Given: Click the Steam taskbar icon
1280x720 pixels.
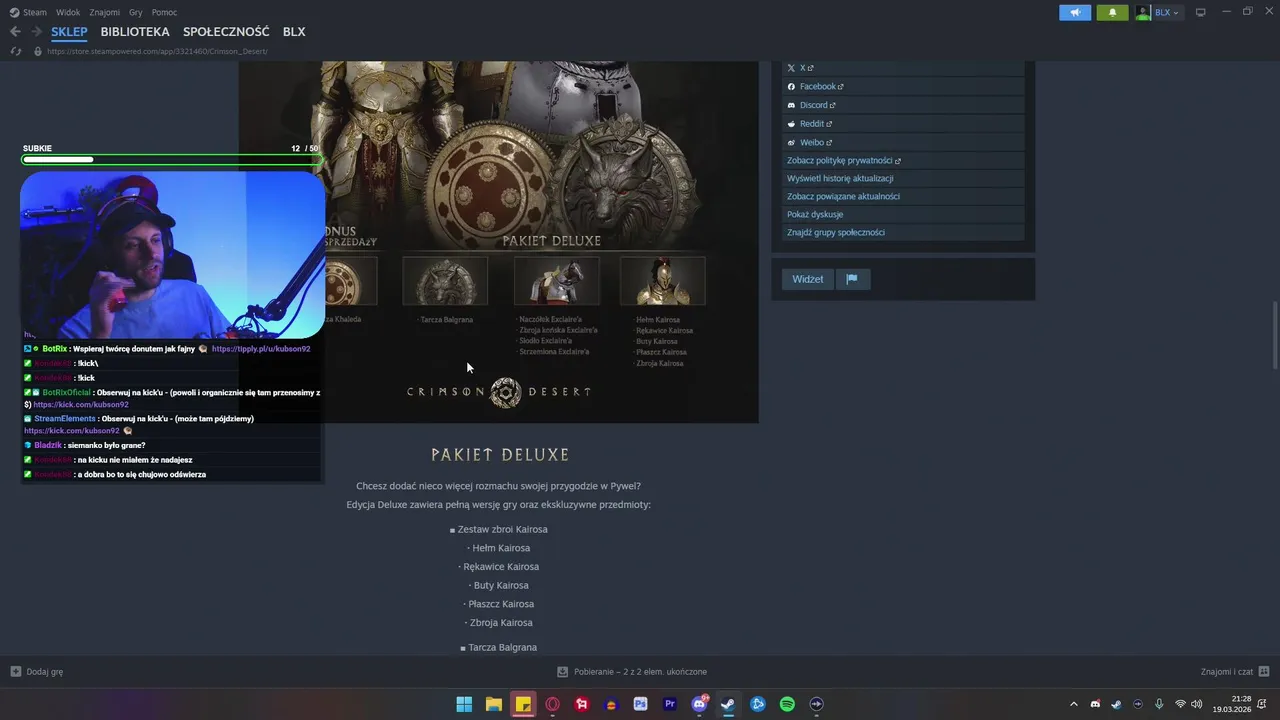Looking at the screenshot, I should point(729,704).
